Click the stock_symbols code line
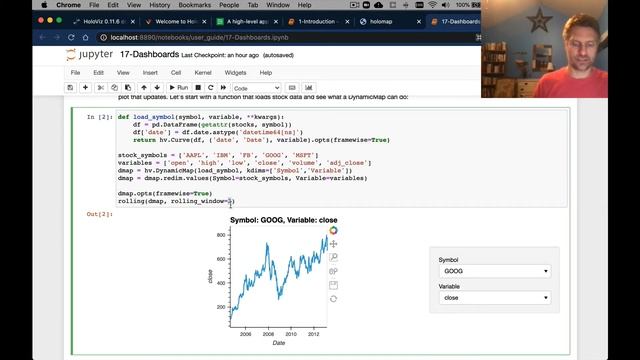 coord(218,156)
